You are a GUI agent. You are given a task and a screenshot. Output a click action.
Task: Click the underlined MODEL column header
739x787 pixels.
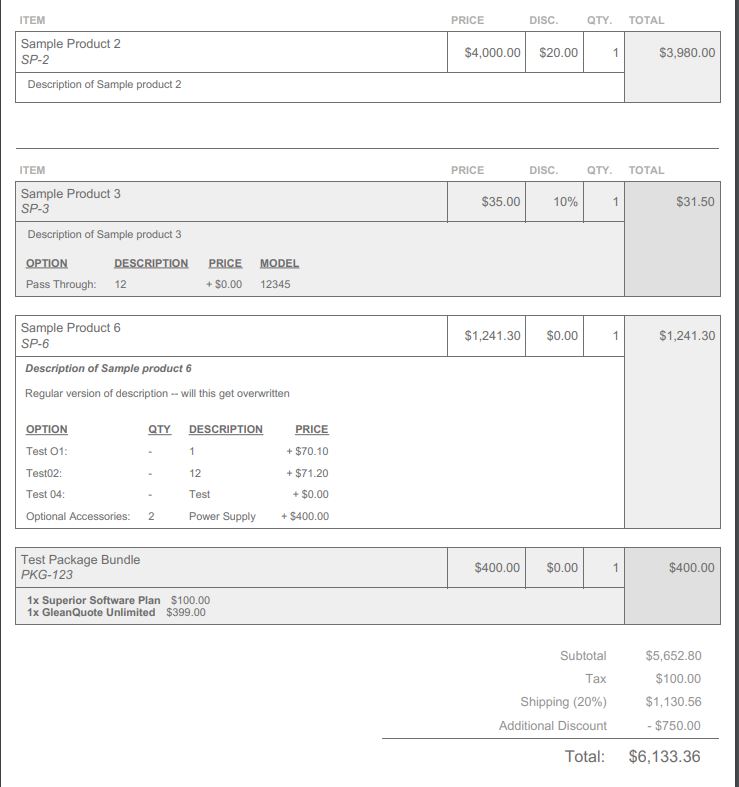point(279,263)
